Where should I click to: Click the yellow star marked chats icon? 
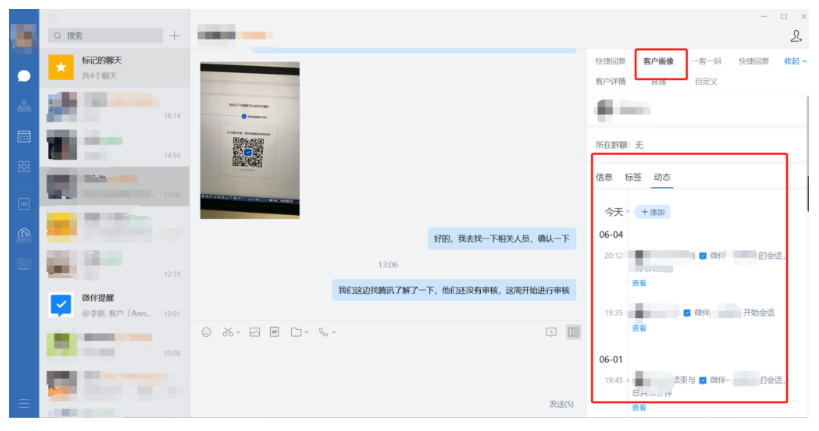(61, 67)
